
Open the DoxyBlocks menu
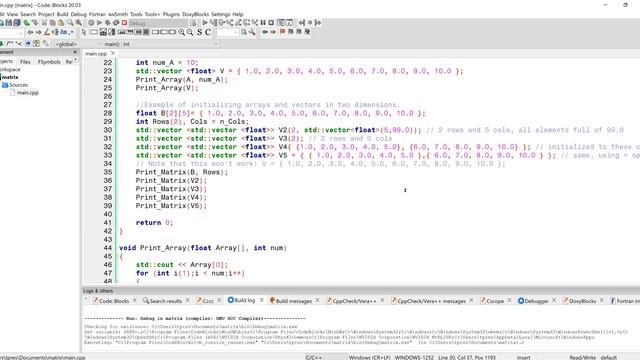(196, 14)
